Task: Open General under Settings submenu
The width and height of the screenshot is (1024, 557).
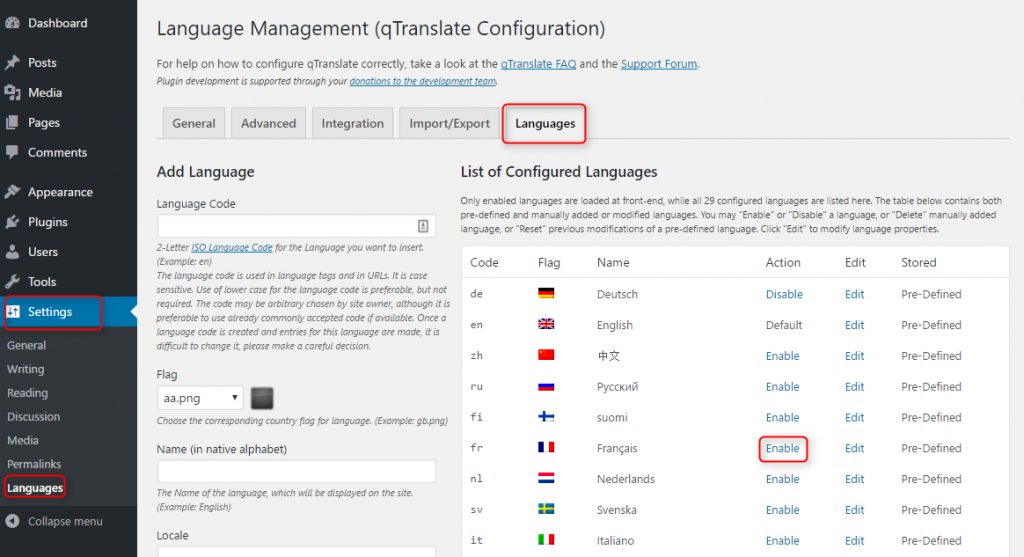Action: tap(26, 345)
